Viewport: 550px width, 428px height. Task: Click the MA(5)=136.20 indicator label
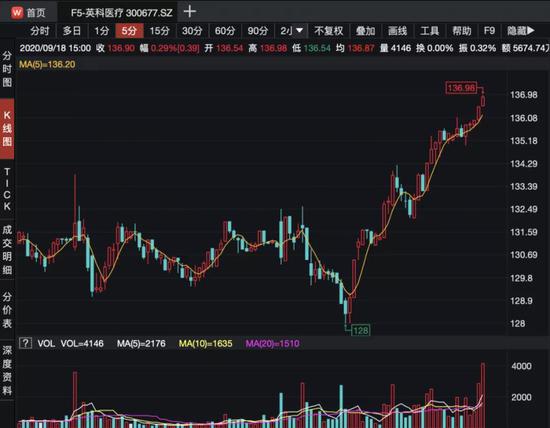pyautogui.click(x=47, y=64)
